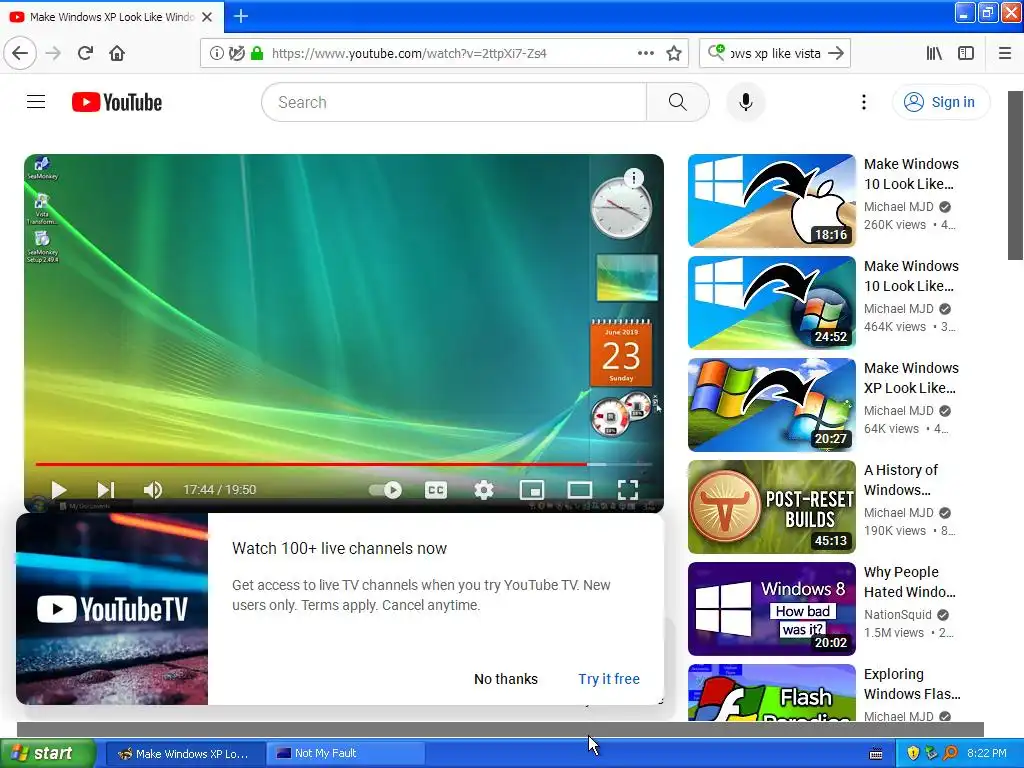This screenshot has height=768, width=1024.
Task: Close the Make Windows XP tab
Action: [x=207, y=17]
